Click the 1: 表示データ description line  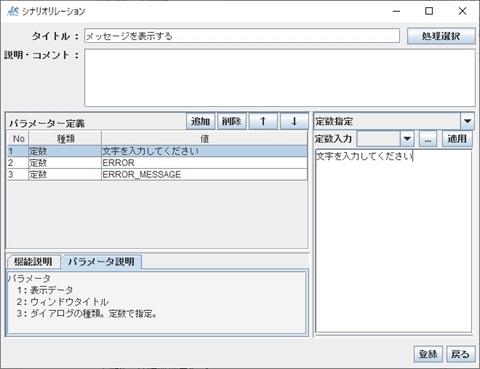45,290
